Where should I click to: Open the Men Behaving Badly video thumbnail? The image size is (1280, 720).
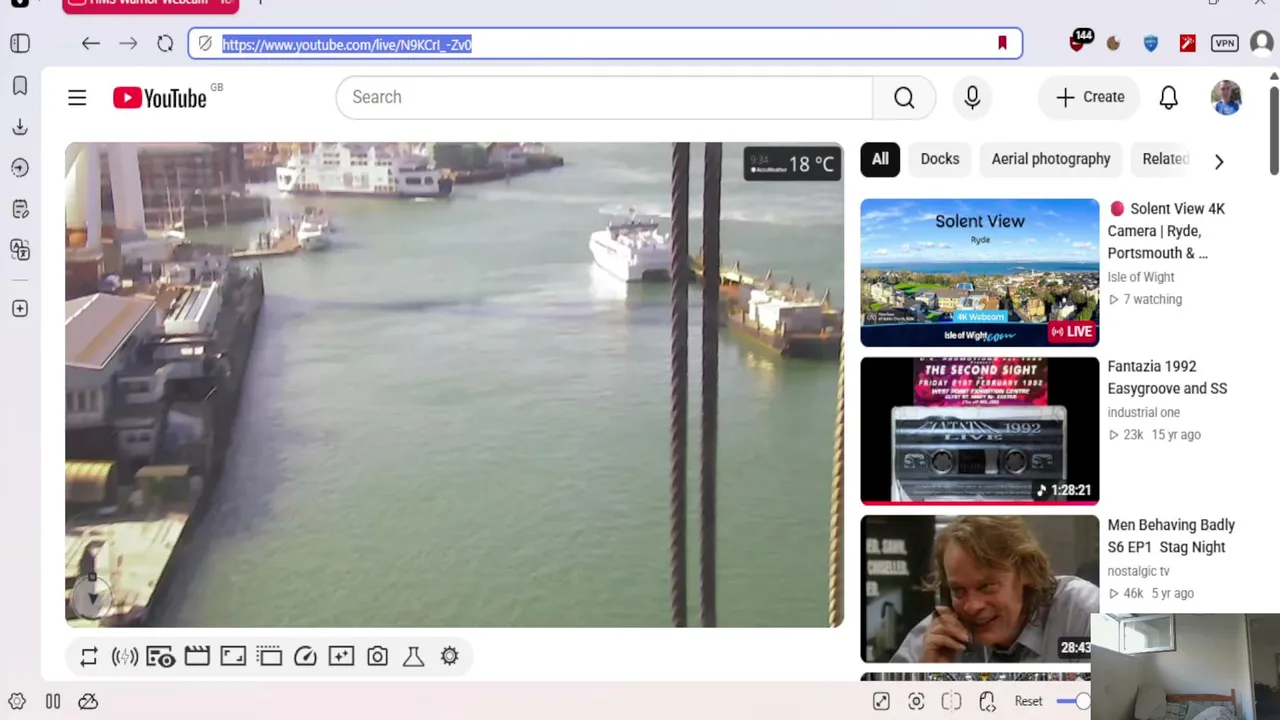980,589
